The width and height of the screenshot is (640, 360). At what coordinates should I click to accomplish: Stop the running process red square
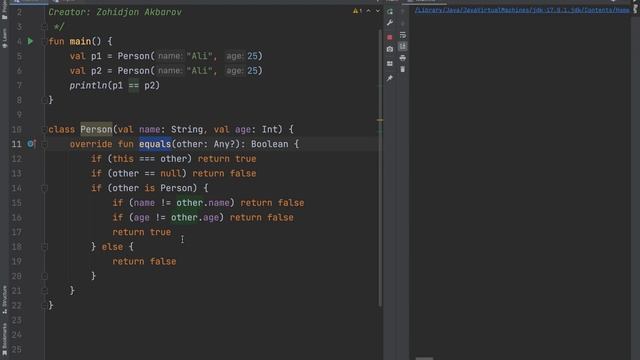pos(390,37)
